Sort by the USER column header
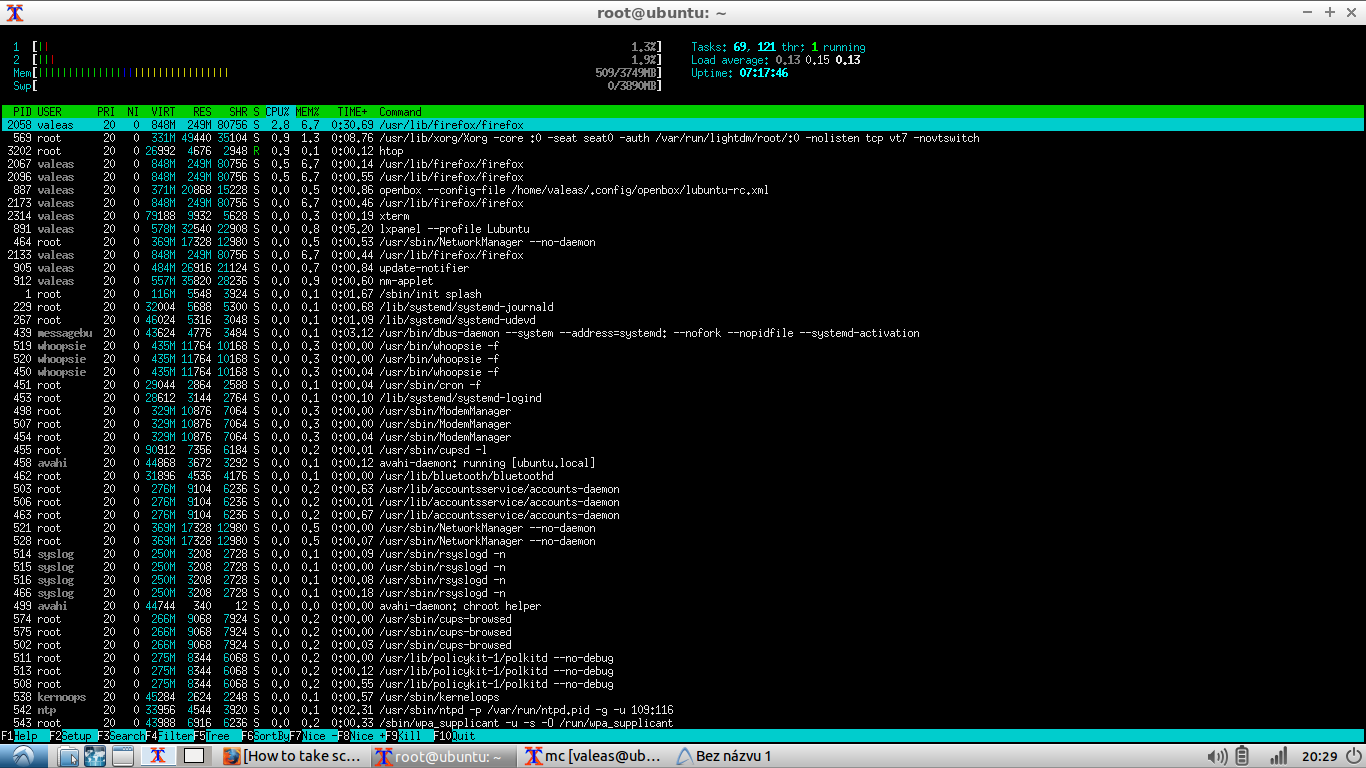Viewport: 1366px width, 768px height. pos(50,112)
